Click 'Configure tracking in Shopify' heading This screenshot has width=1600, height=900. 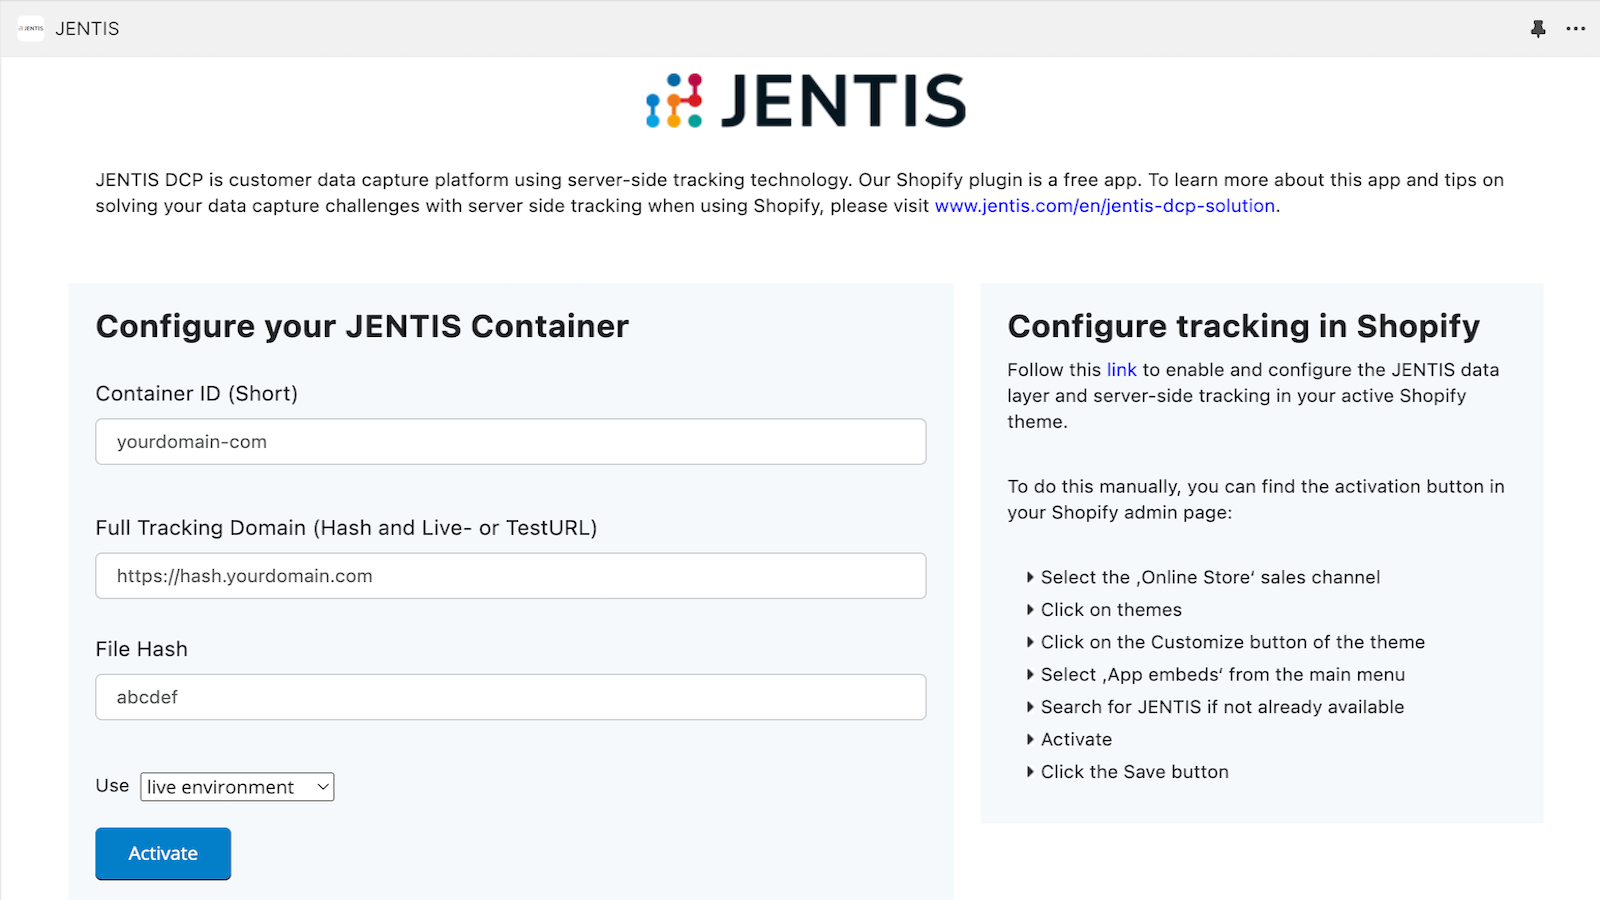tap(1244, 326)
